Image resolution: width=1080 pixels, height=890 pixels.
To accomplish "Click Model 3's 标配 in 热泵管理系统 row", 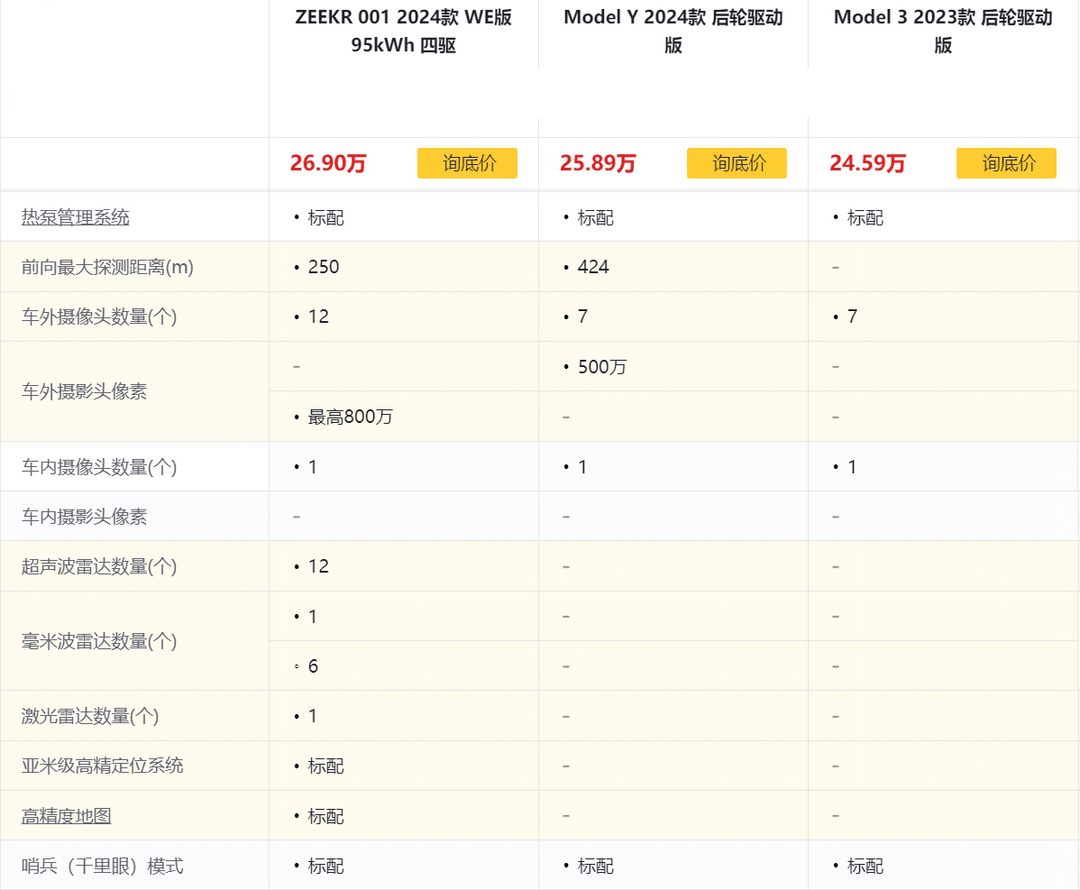I will (865, 218).
